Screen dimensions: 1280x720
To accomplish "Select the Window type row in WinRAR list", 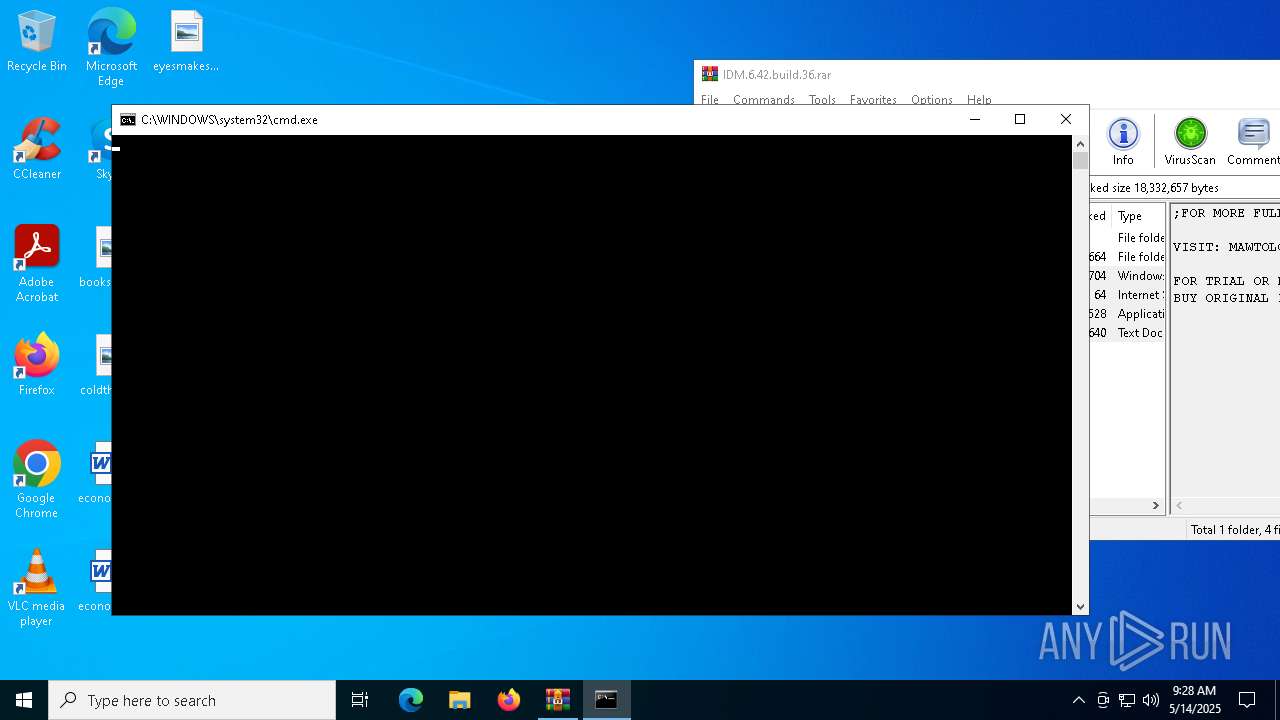I will pyautogui.click(x=1127, y=276).
